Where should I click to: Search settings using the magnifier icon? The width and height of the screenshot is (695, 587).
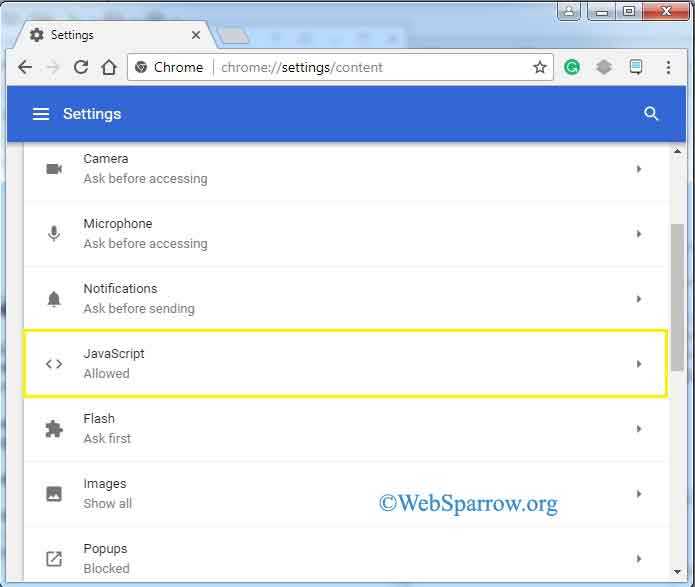point(651,113)
